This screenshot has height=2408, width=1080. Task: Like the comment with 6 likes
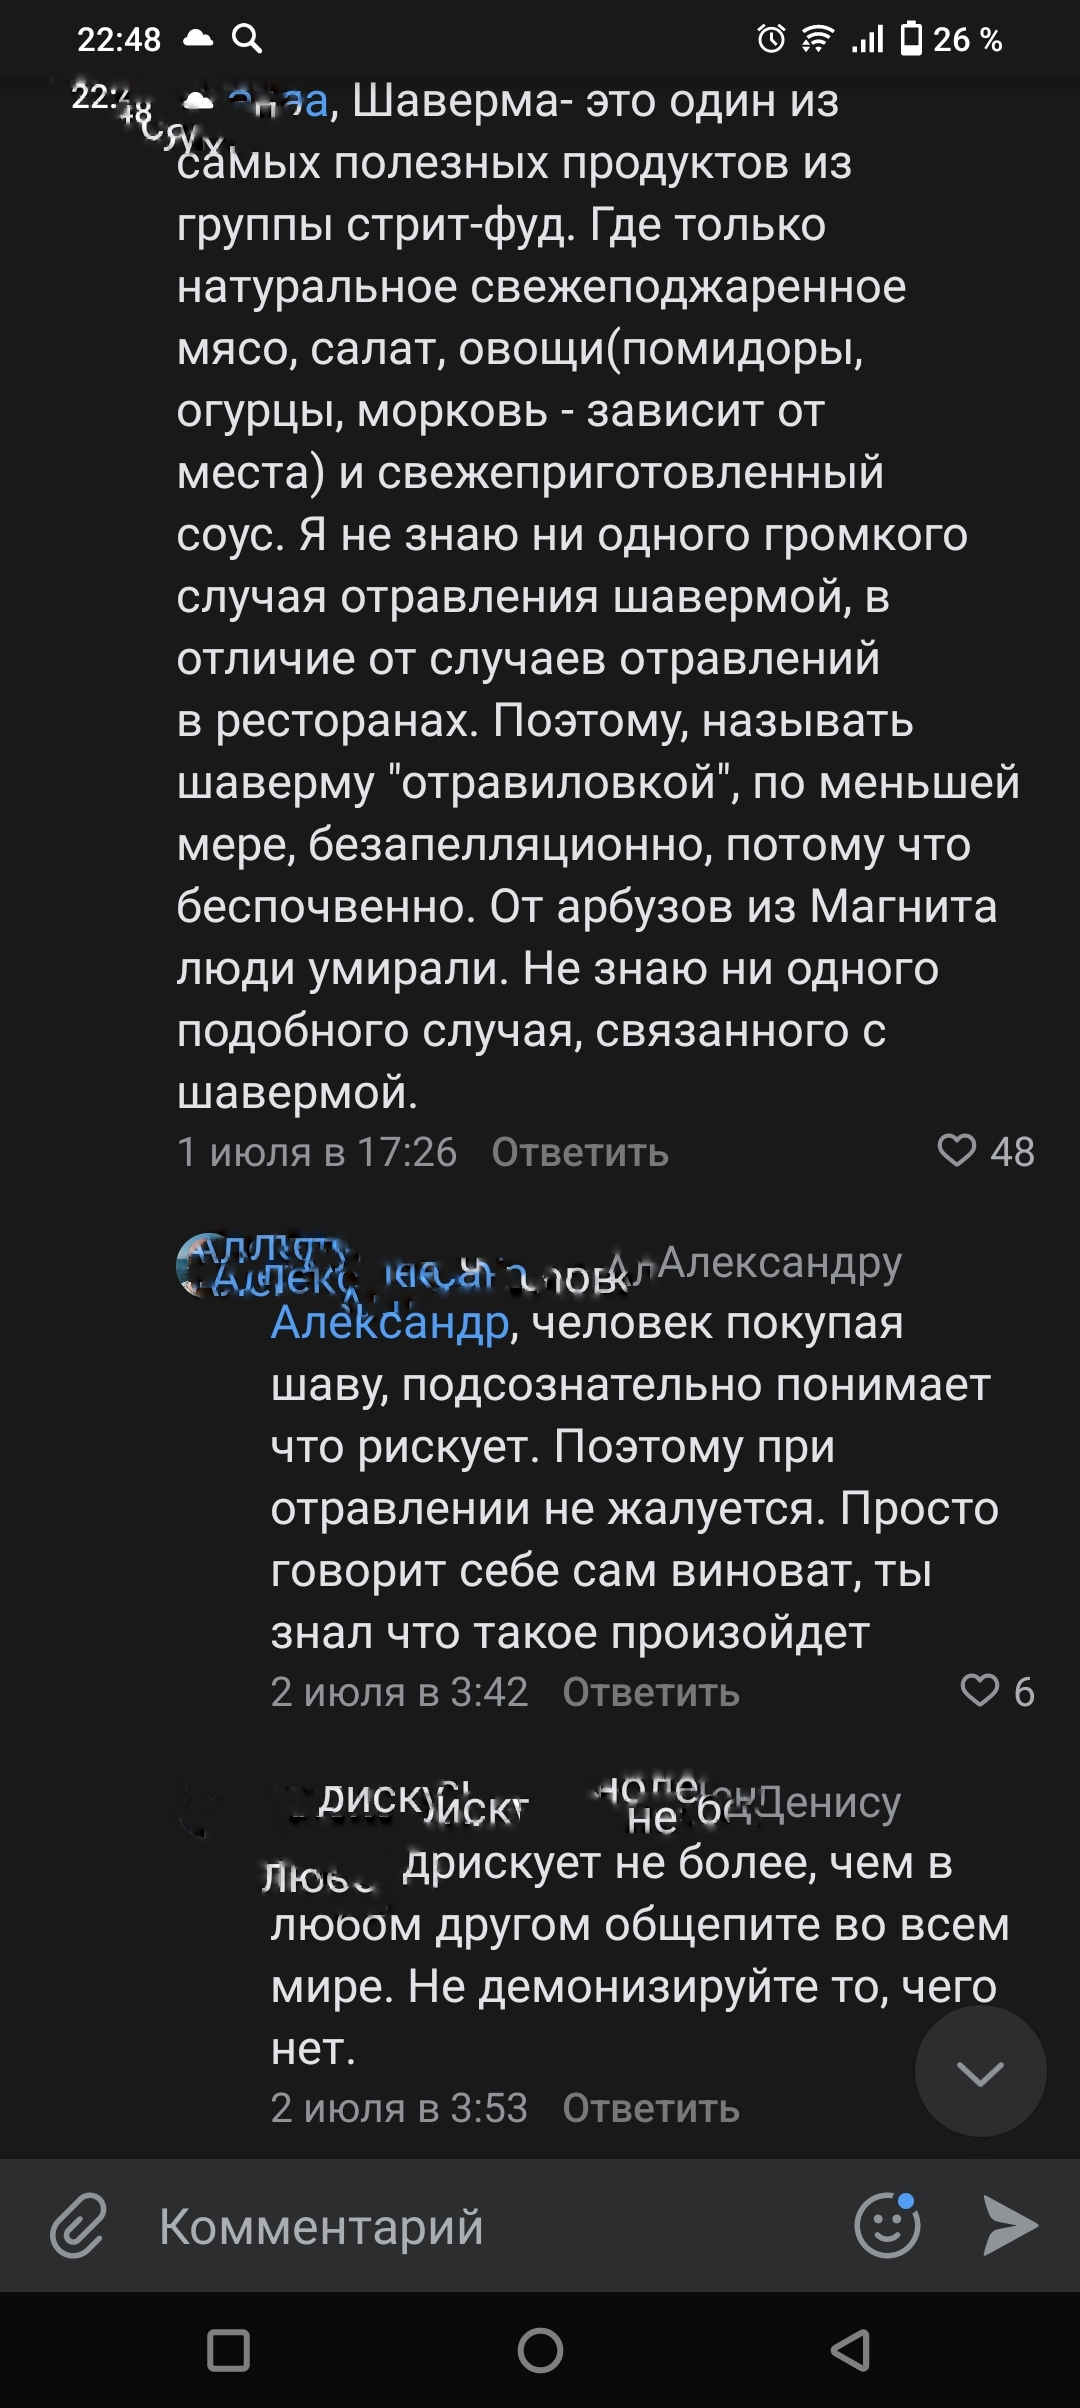point(980,1690)
